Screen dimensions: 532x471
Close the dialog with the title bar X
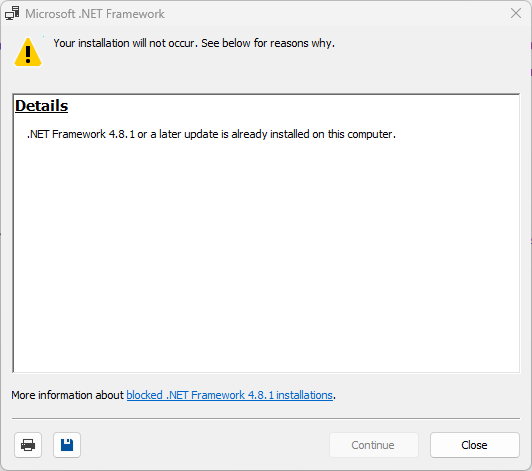516,13
